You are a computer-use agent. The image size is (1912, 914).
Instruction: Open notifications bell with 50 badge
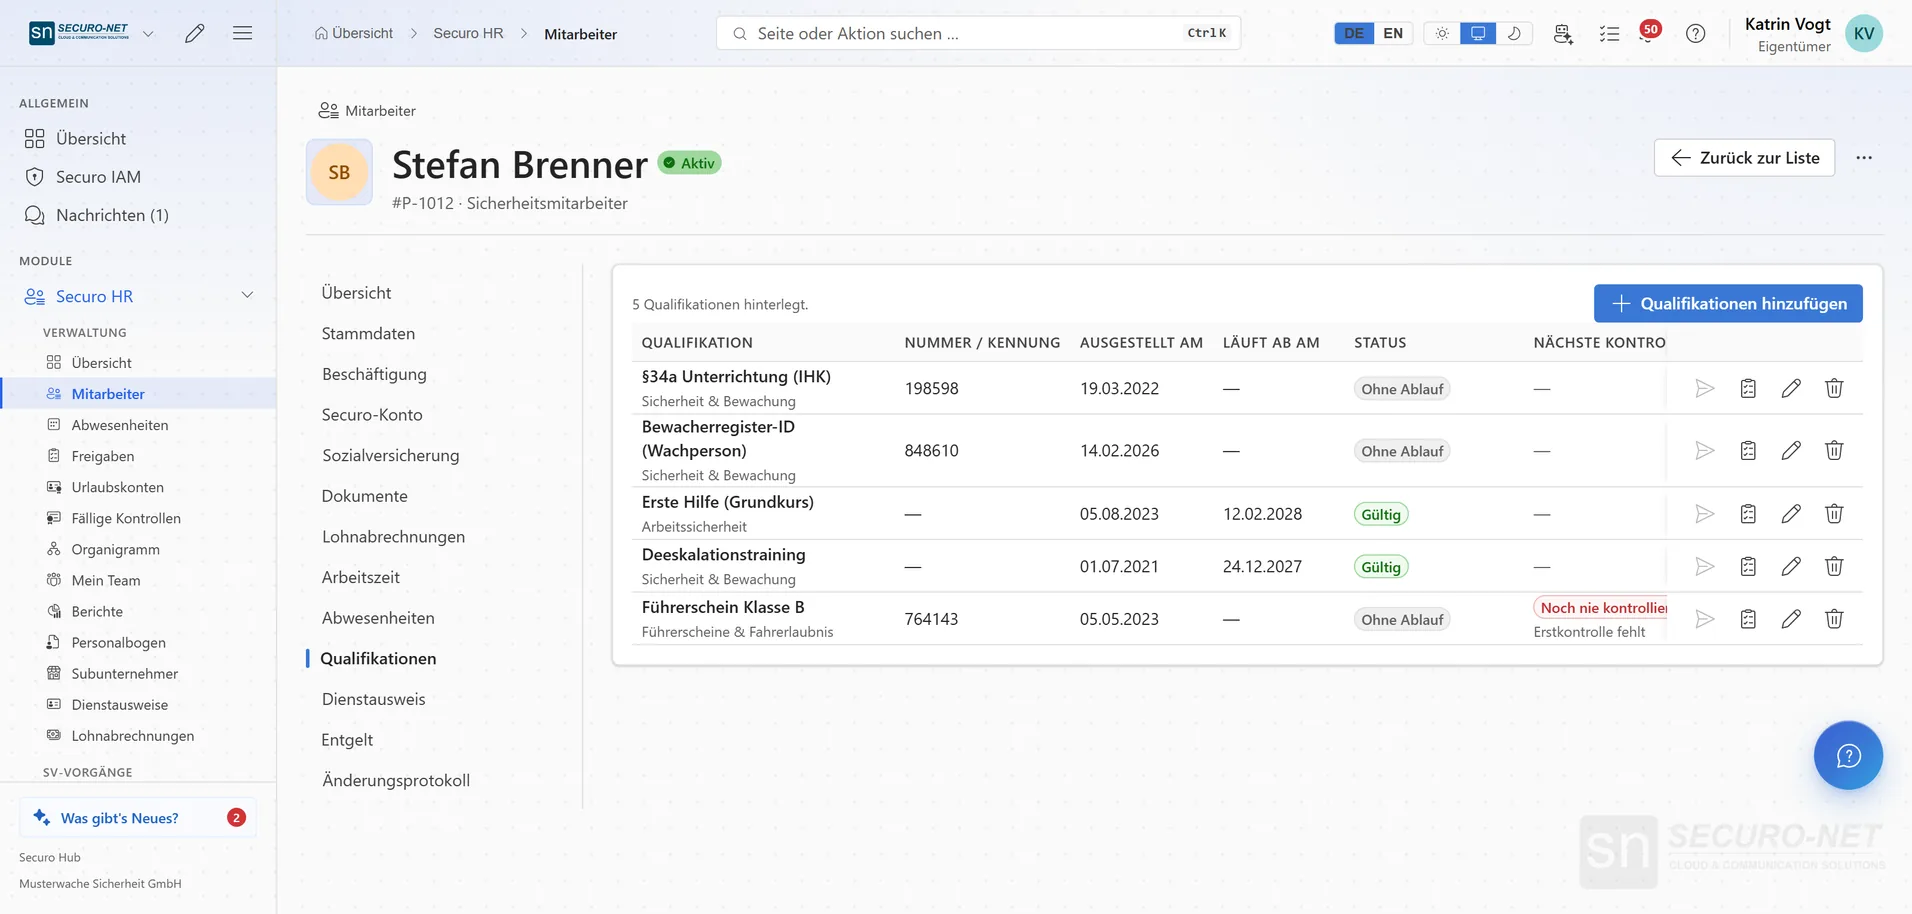pos(1649,33)
